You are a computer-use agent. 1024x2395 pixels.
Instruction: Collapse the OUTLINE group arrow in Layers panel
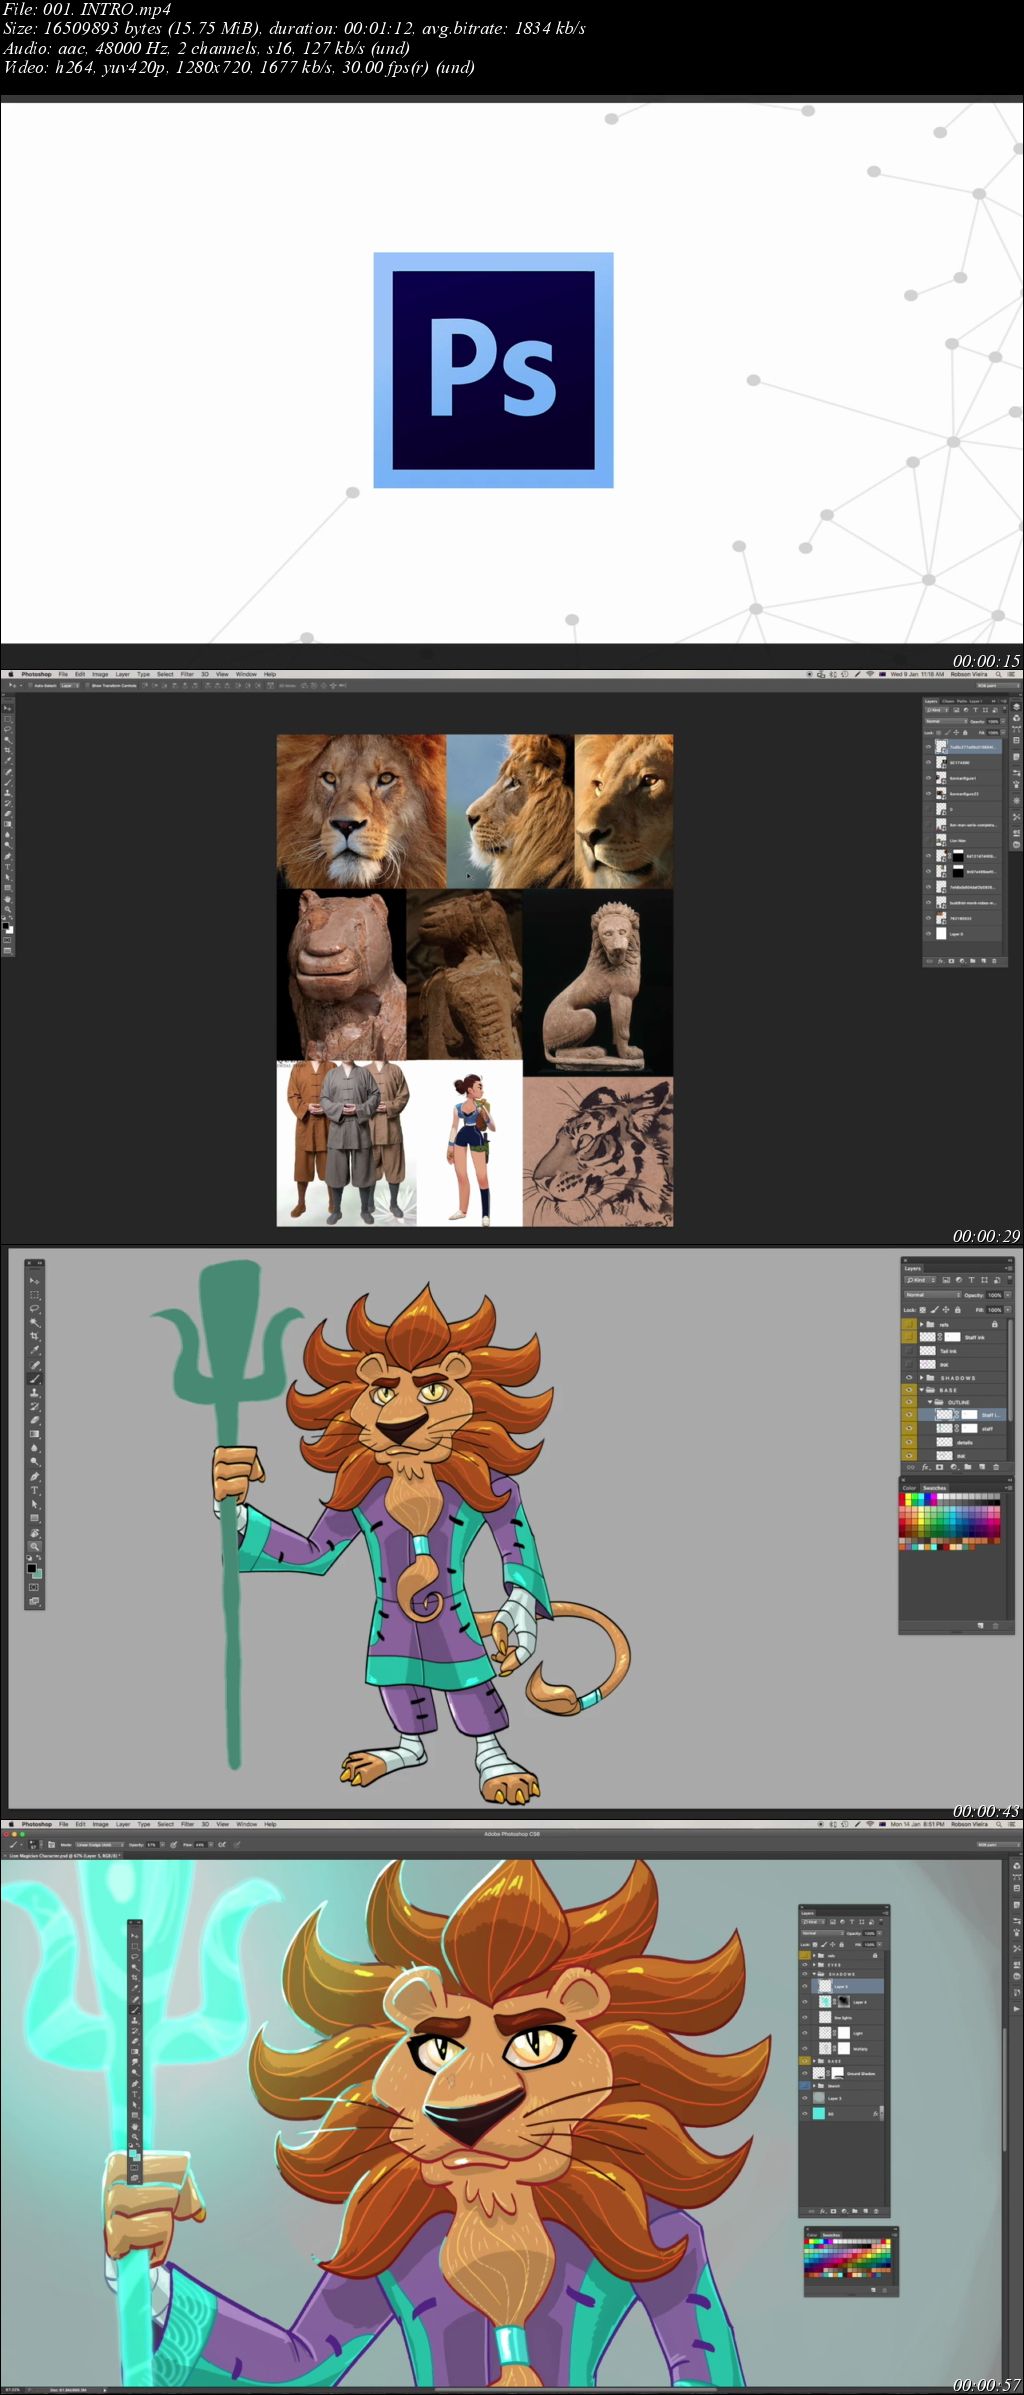coord(930,1402)
